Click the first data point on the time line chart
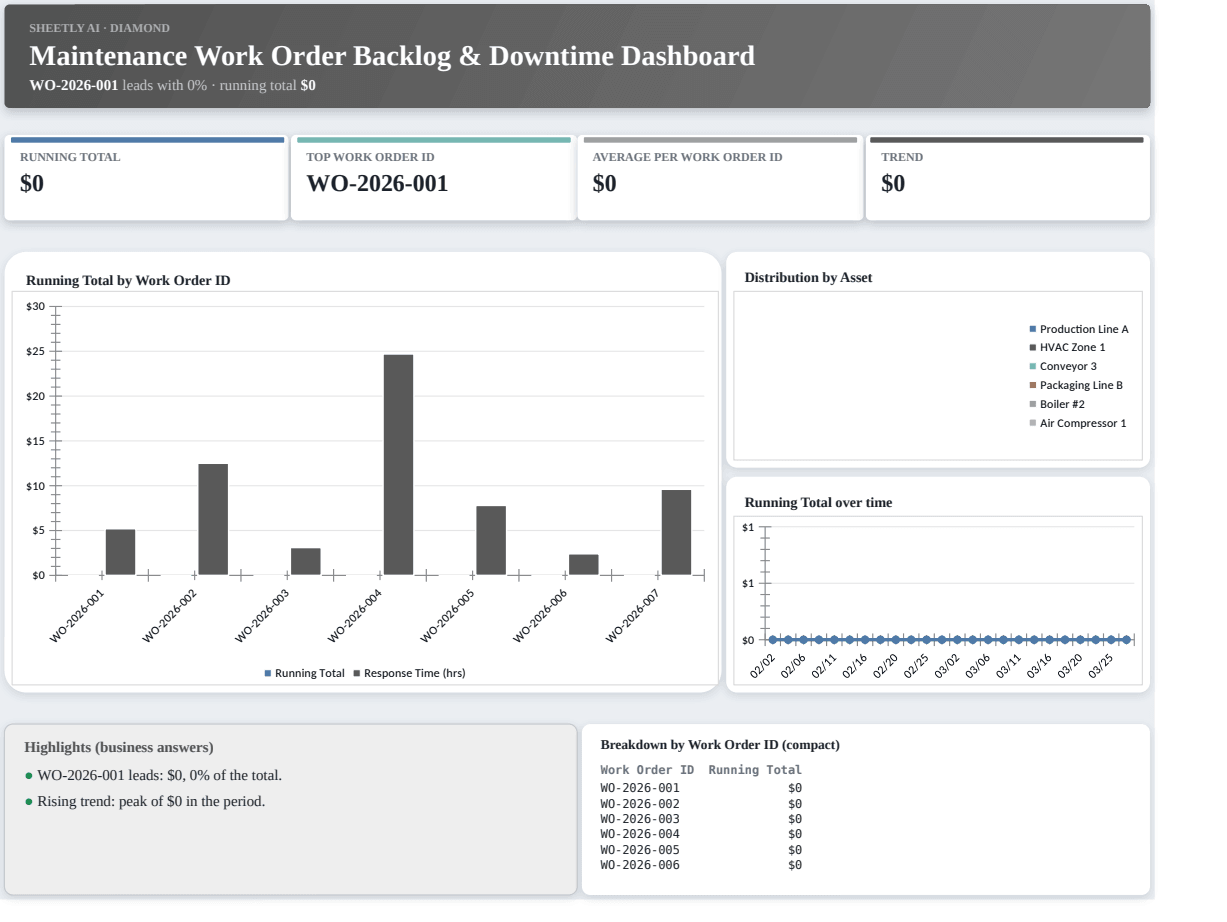Viewport: 1227px width, 922px height. 772,639
